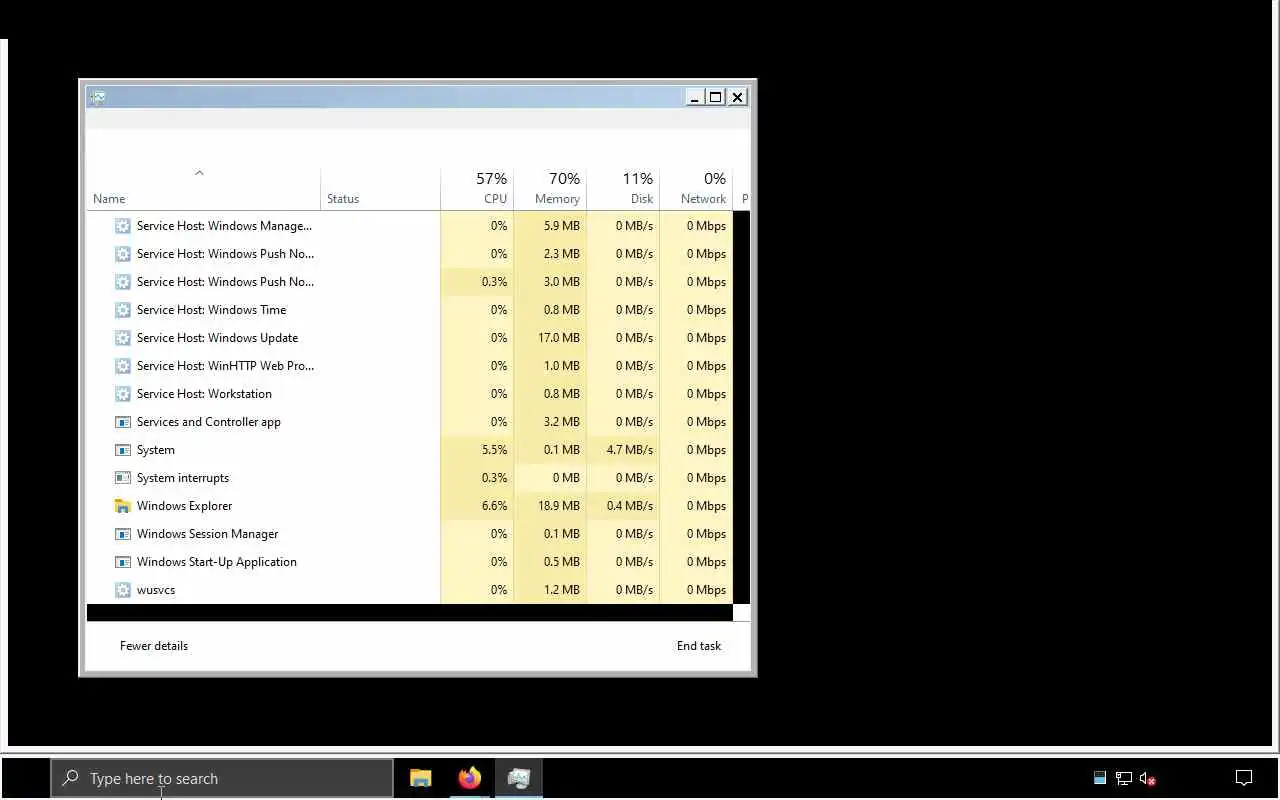Image resolution: width=1280 pixels, height=800 pixels.
Task: Click the Task Manager title bar icon
Action: (97, 97)
